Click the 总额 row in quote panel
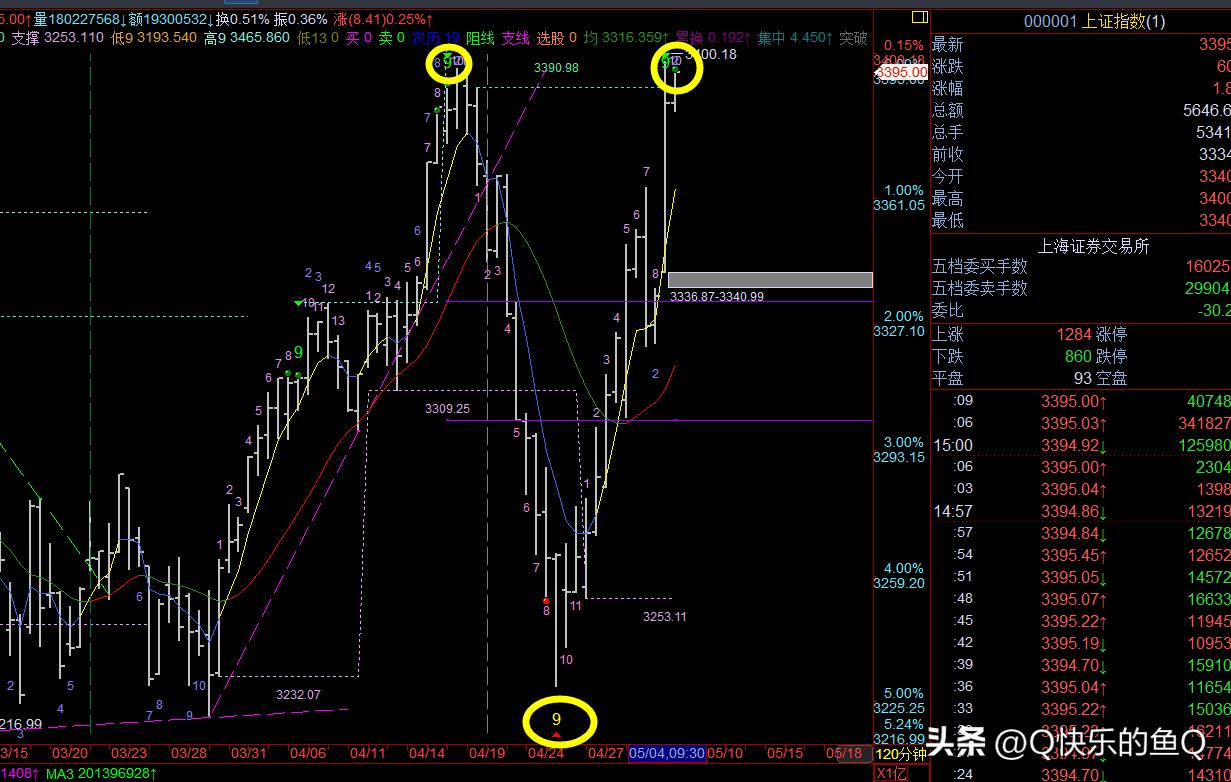This screenshot has height=782, width=1231. [1081, 111]
